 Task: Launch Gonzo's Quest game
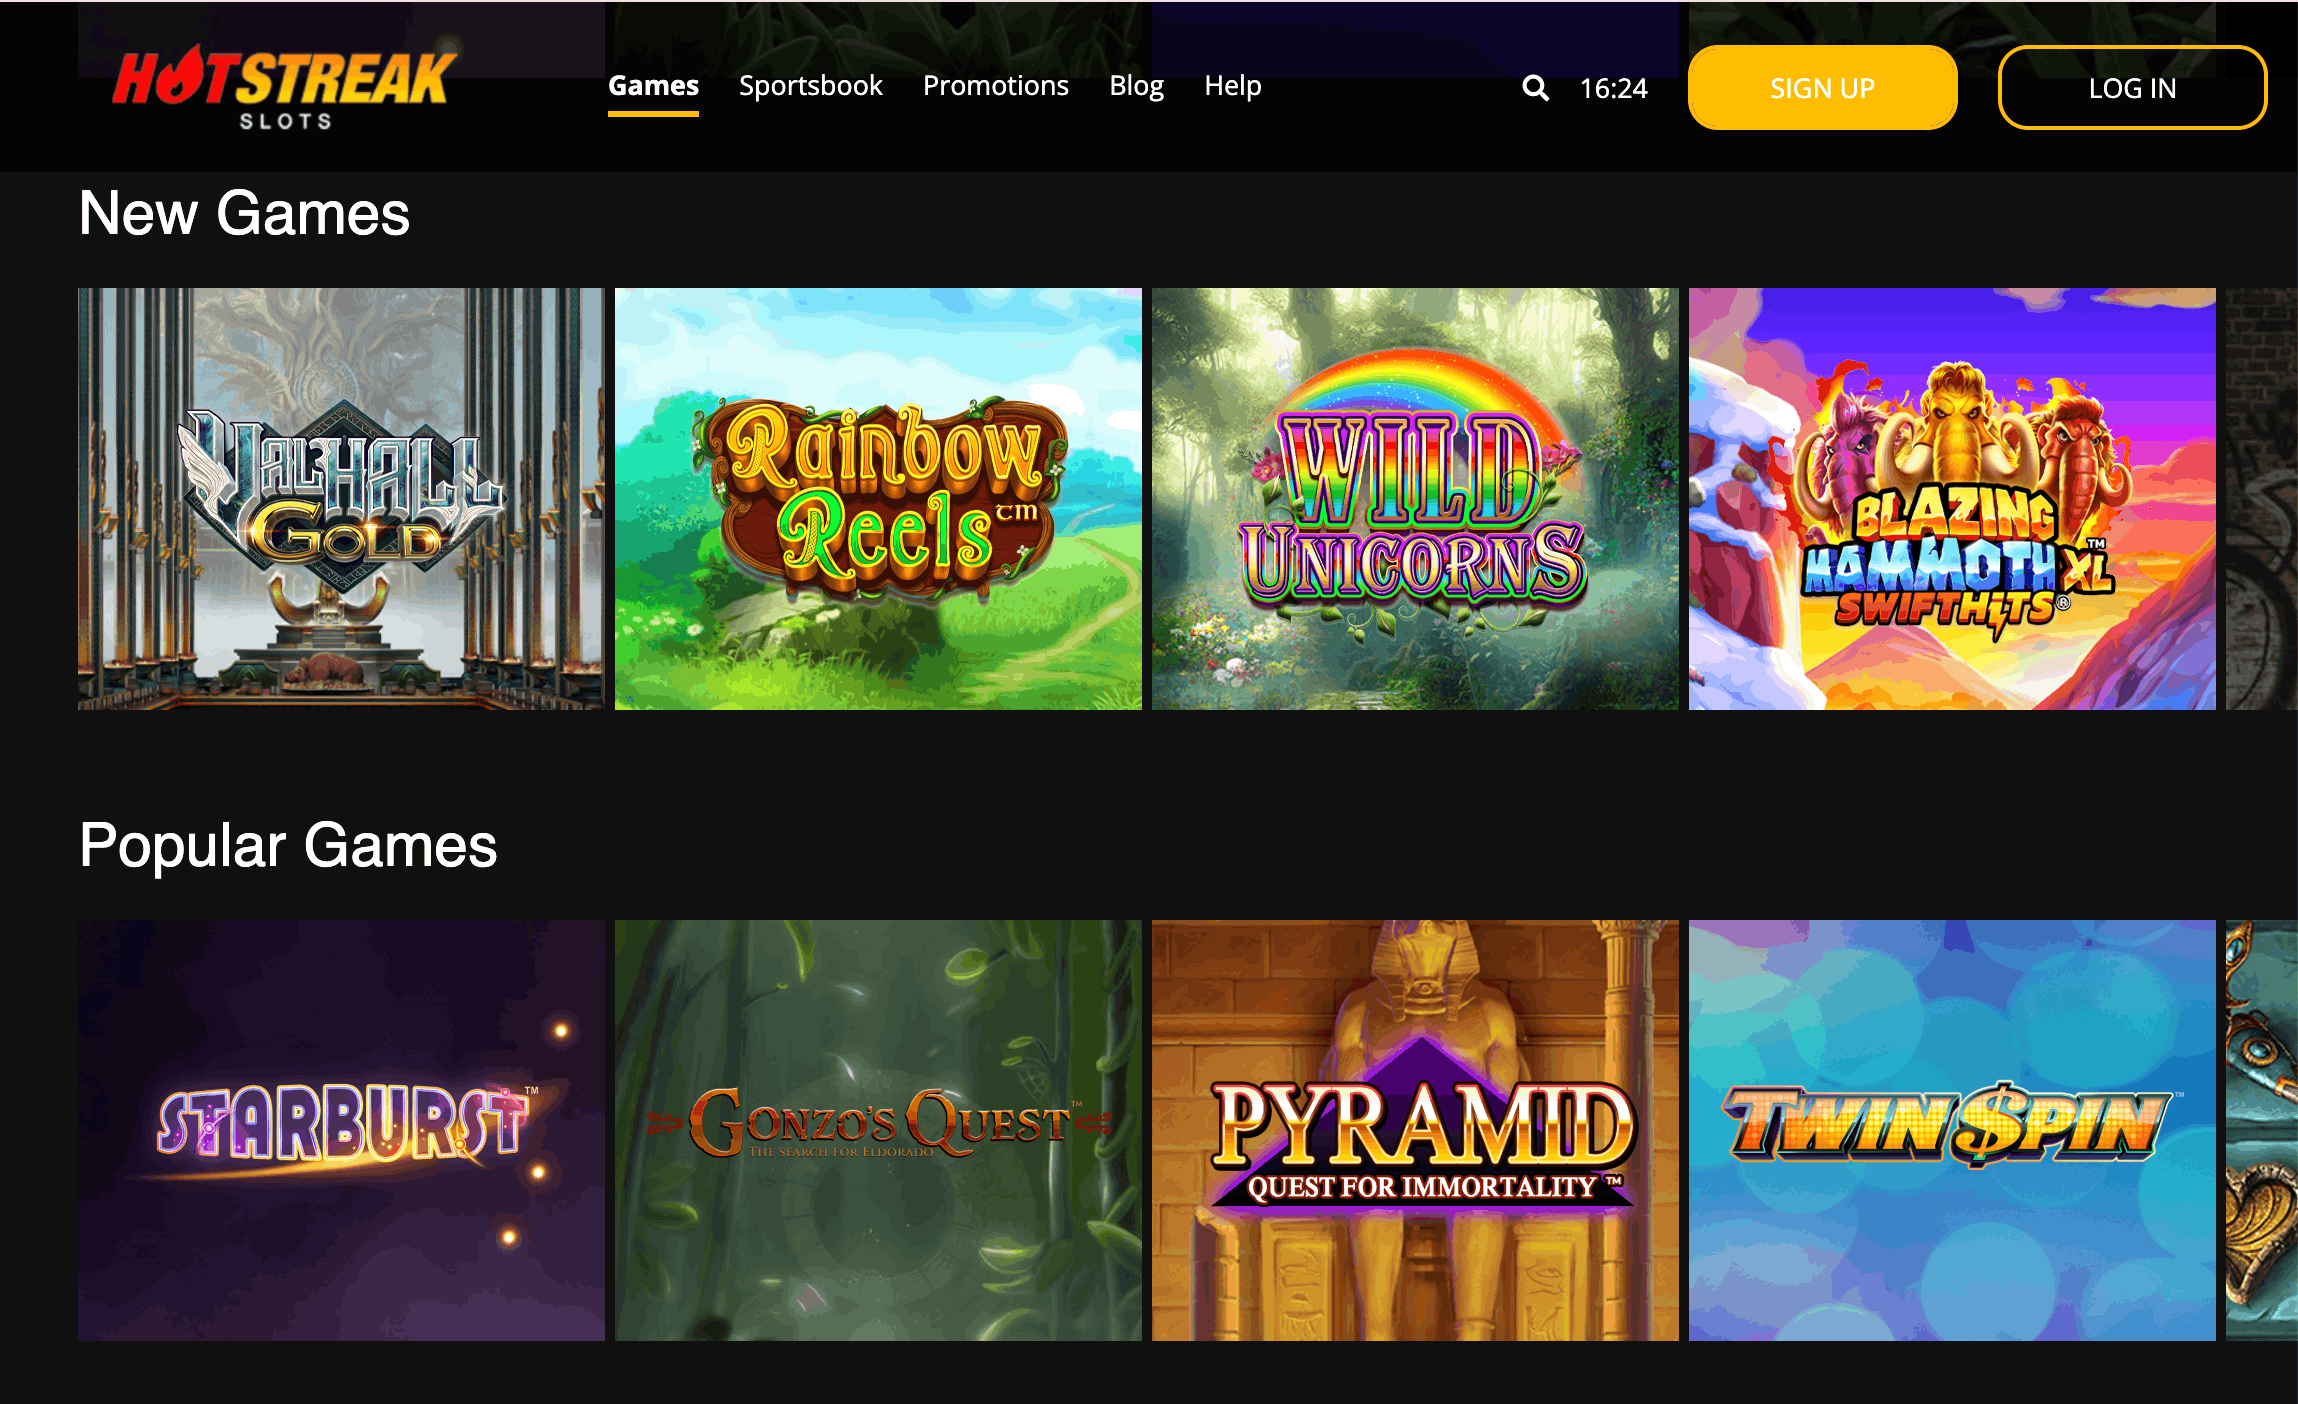[x=878, y=1130]
